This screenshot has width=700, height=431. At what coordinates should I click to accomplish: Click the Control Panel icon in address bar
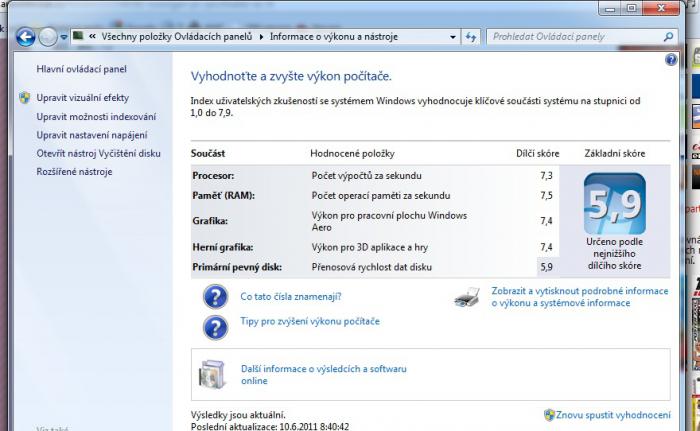tap(78, 37)
